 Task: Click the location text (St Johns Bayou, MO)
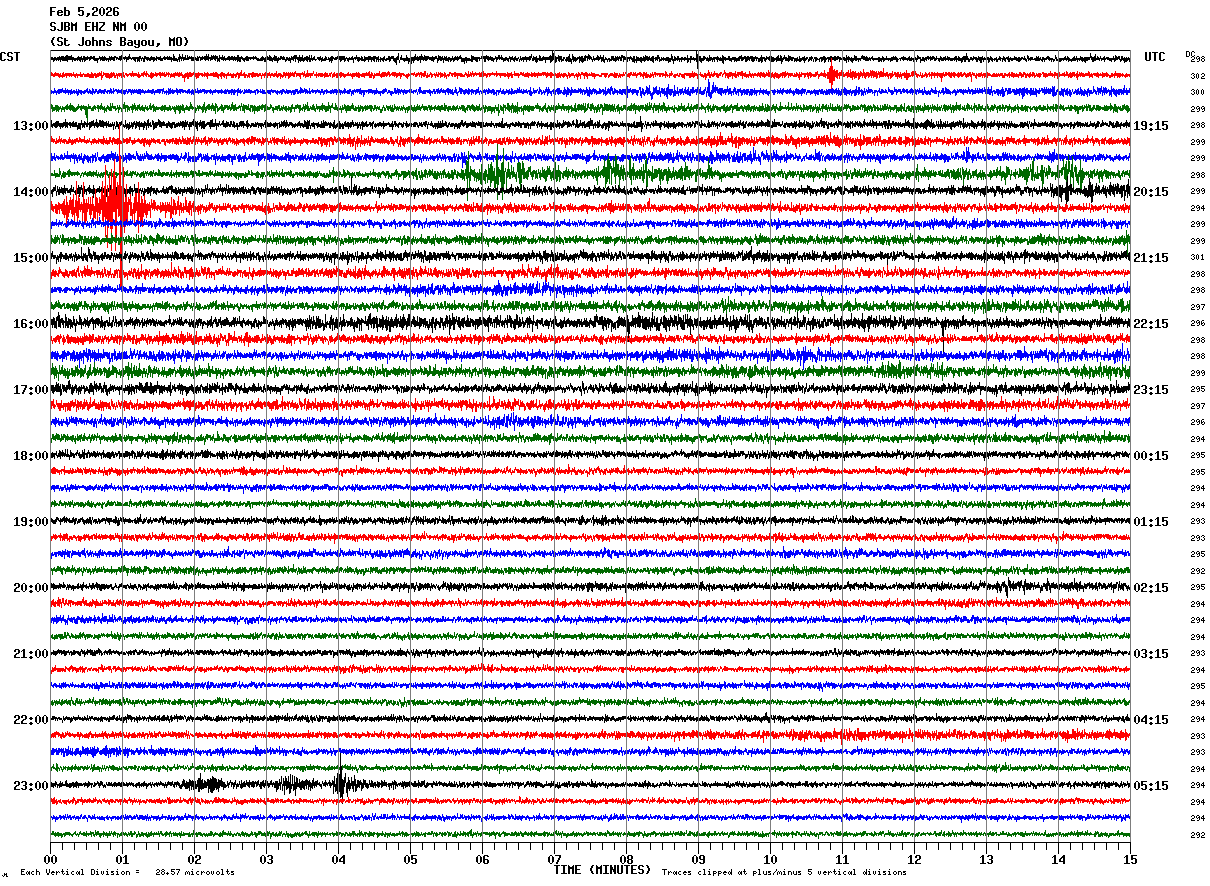point(119,42)
